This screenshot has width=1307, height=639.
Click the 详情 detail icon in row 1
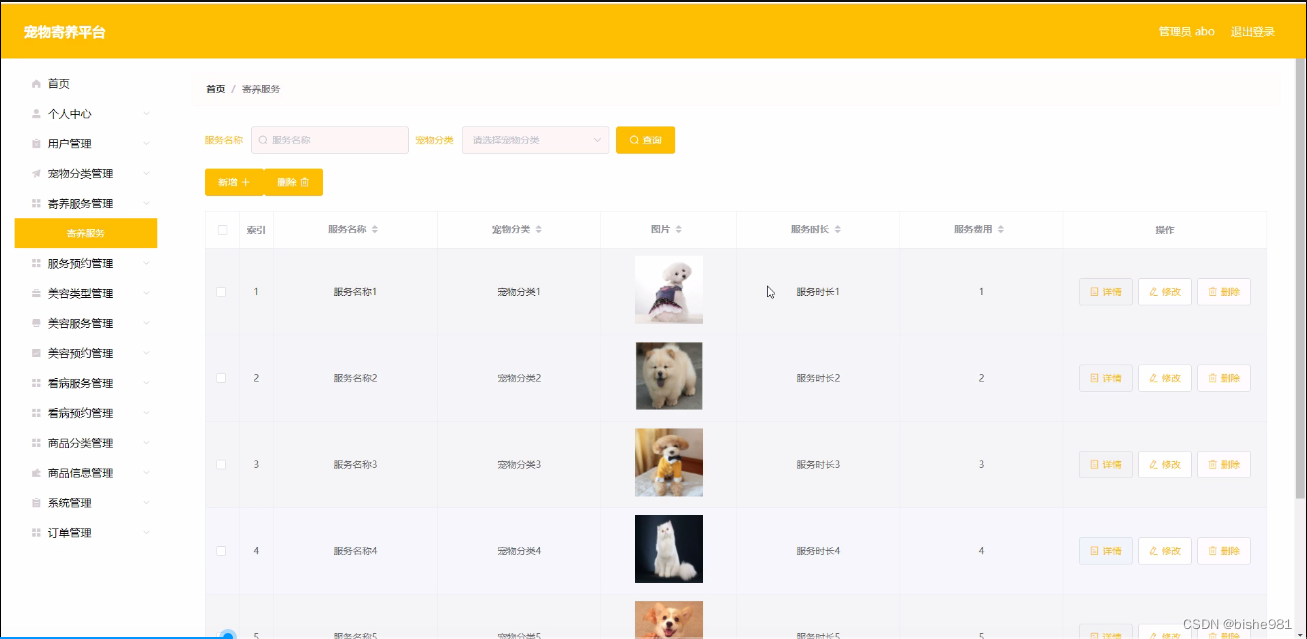[x=1092, y=291]
